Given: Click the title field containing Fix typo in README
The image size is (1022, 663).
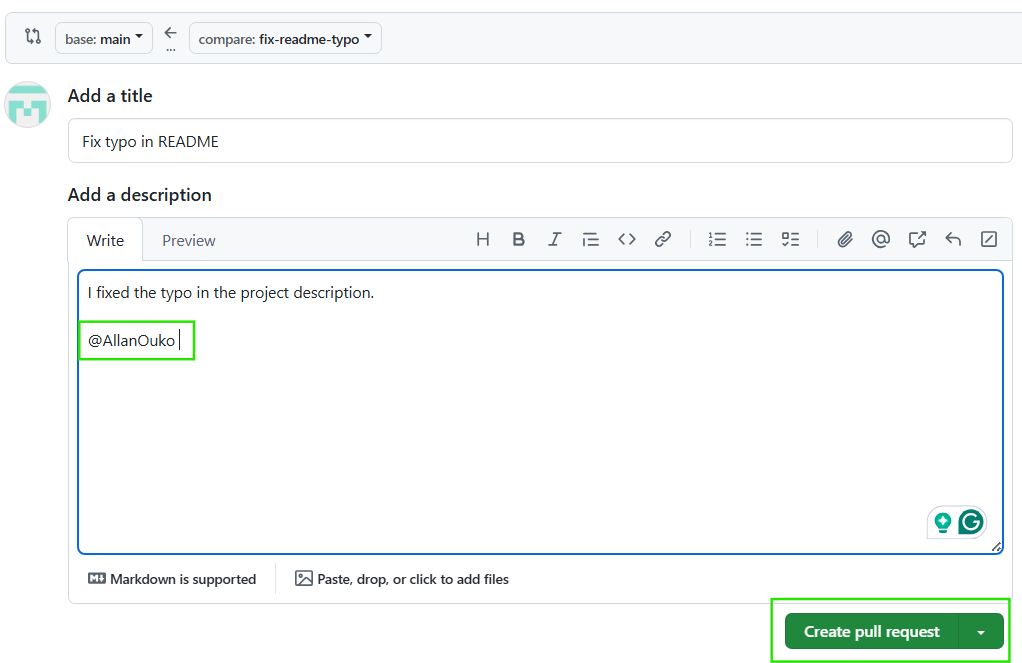Looking at the screenshot, I should [x=540, y=141].
